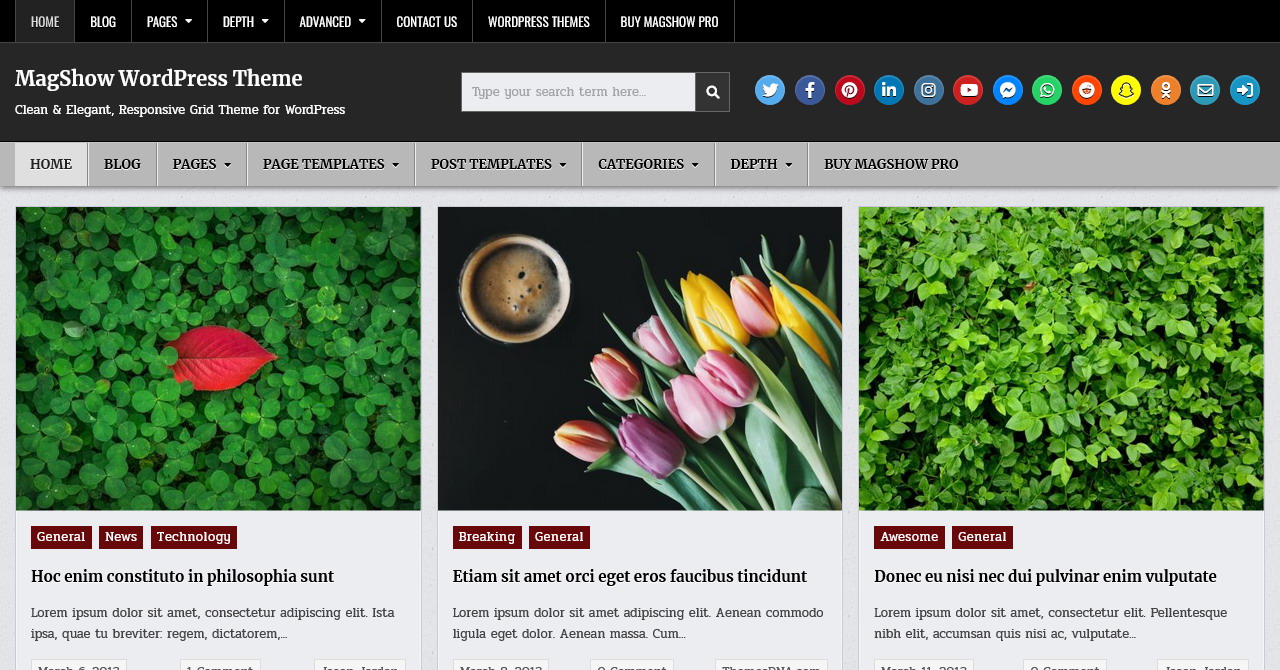Viewport: 1280px width, 670px height.
Task: Open the tulips and coffee thumbnail
Action: (640, 359)
